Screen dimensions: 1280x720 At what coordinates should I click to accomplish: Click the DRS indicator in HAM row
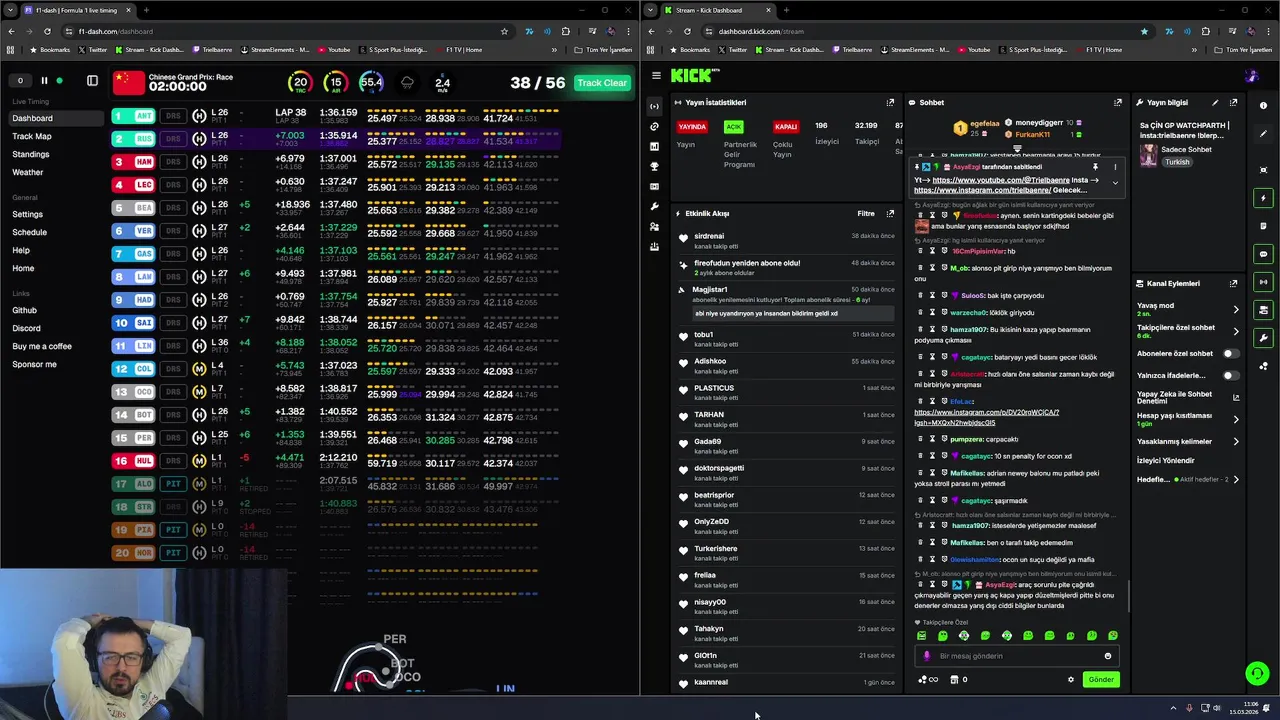point(174,162)
